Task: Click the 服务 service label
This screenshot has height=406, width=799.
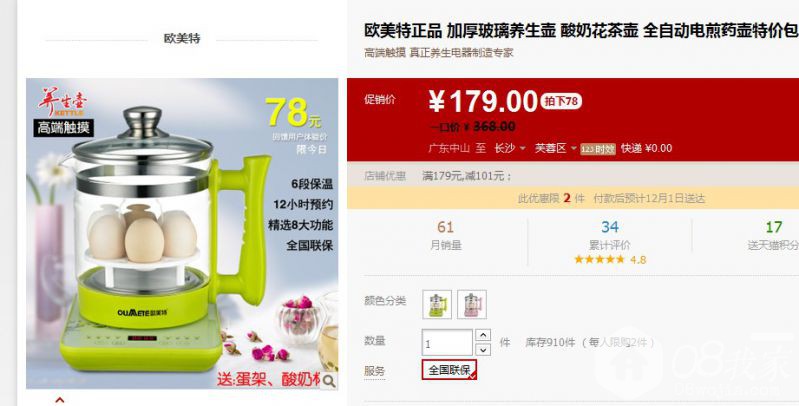Action: tap(375, 371)
